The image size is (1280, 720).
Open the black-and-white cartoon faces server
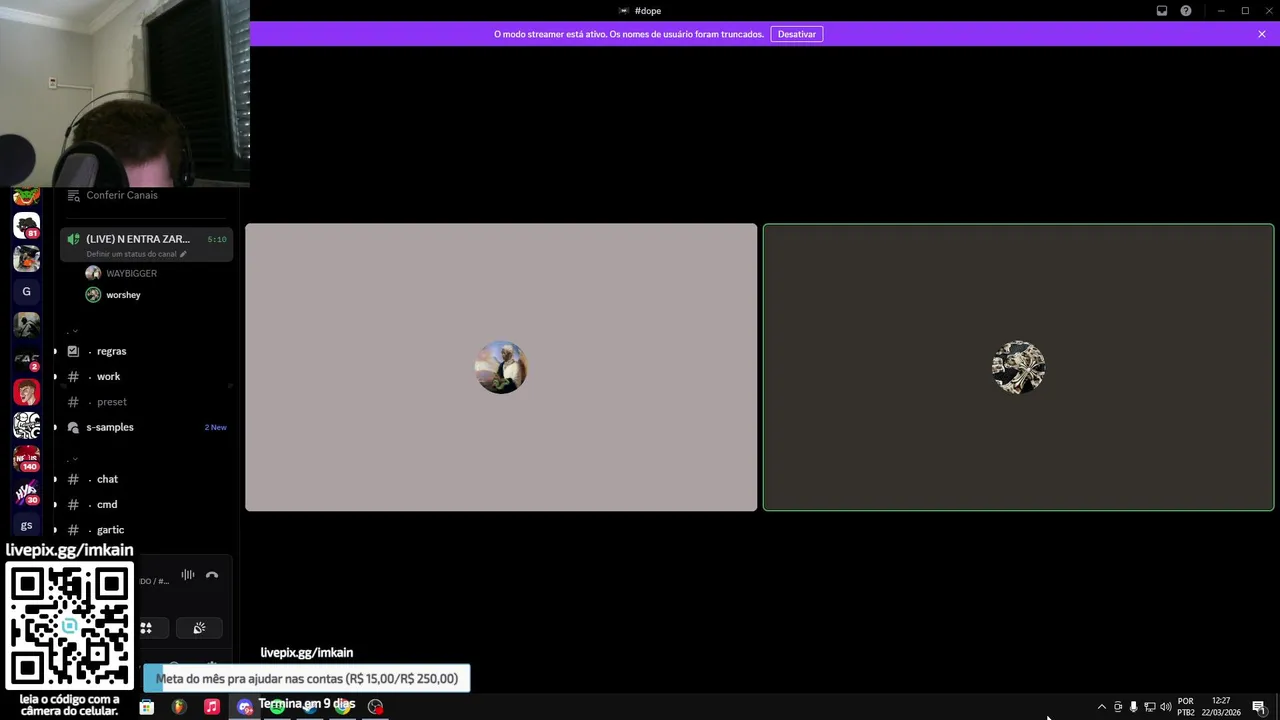coord(27,425)
